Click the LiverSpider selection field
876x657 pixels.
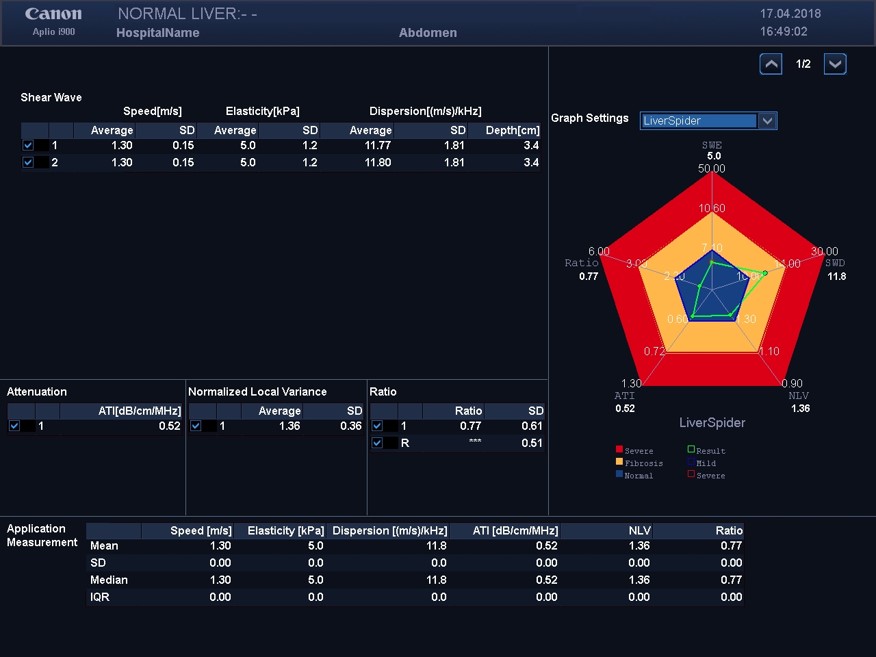pos(698,121)
